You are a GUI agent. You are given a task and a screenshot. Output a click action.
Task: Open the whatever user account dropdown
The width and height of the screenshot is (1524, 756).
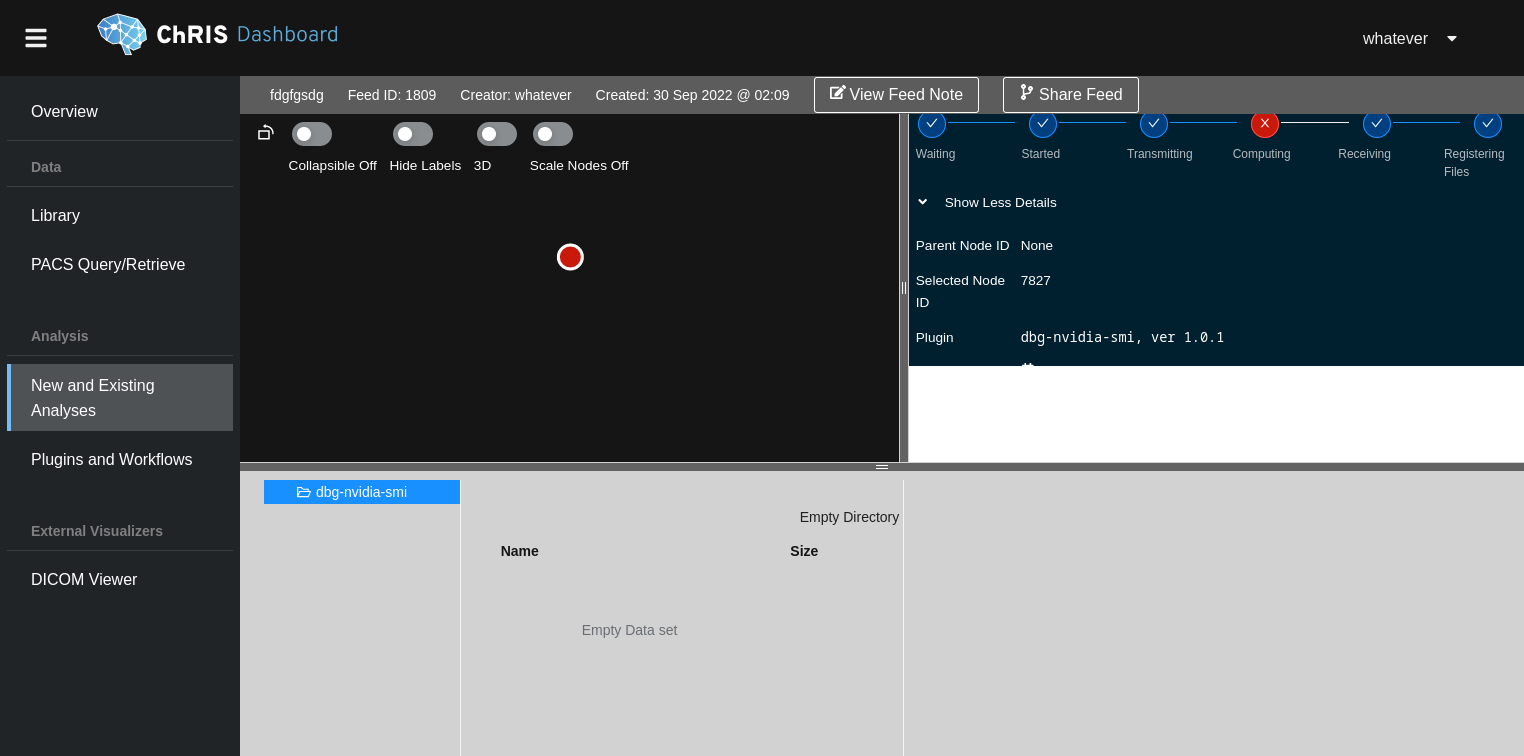tap(1409, 39)
